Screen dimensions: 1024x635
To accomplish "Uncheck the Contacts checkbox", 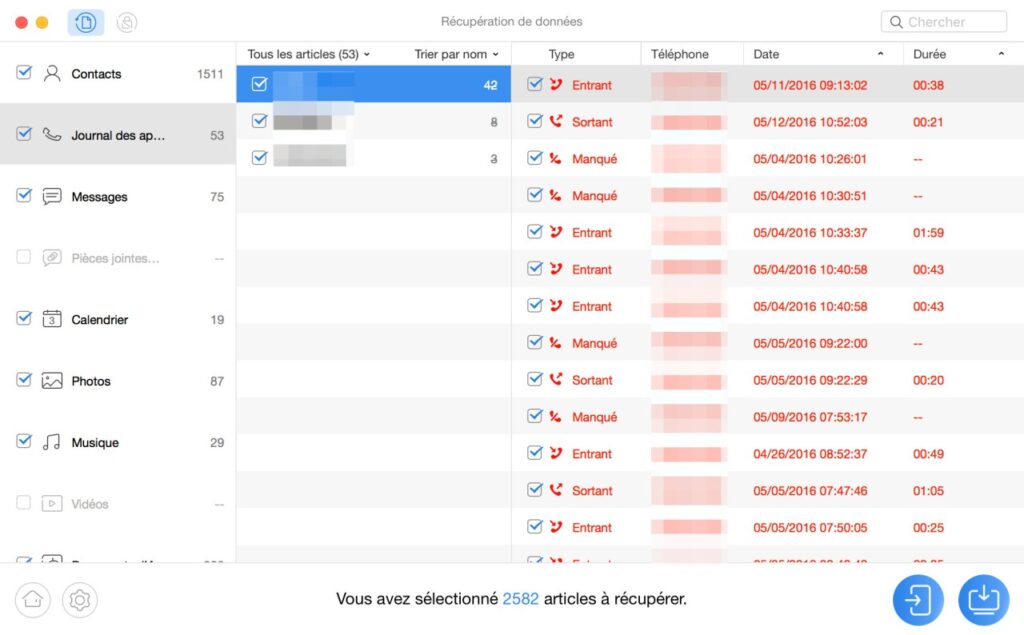I will (x=24, y=73).
